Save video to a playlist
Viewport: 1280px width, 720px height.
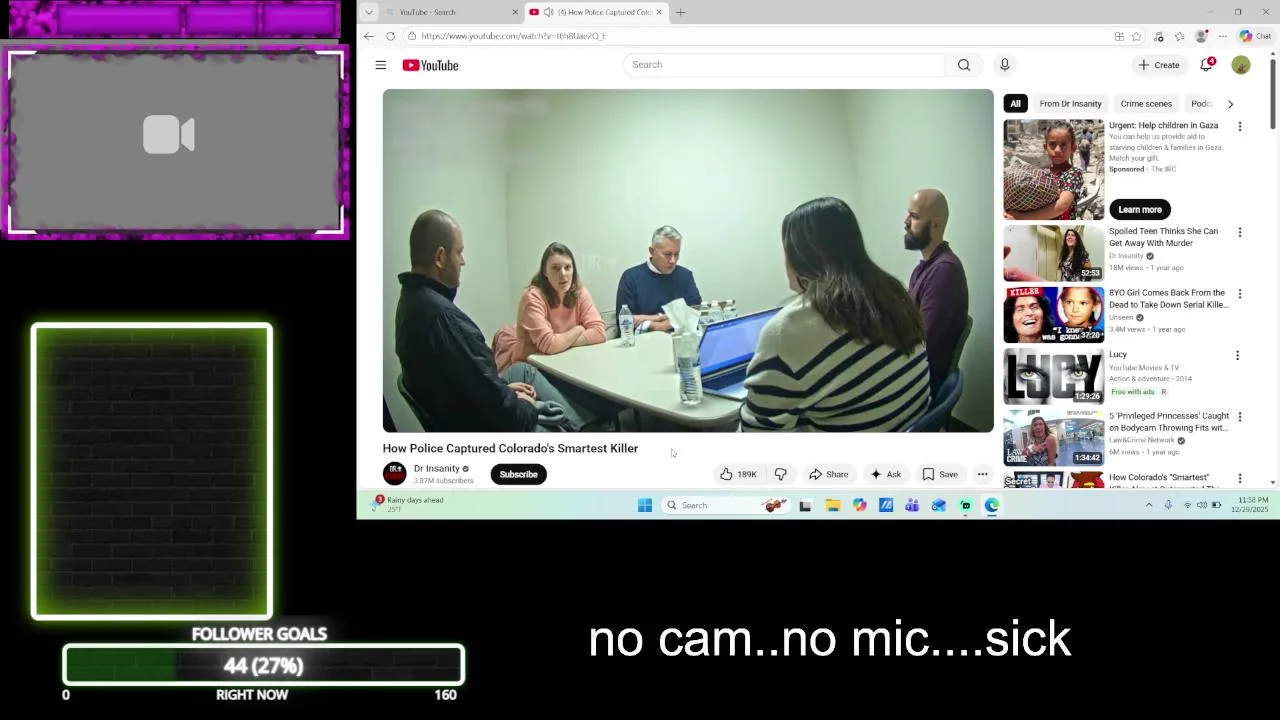[x=940, y=474]
